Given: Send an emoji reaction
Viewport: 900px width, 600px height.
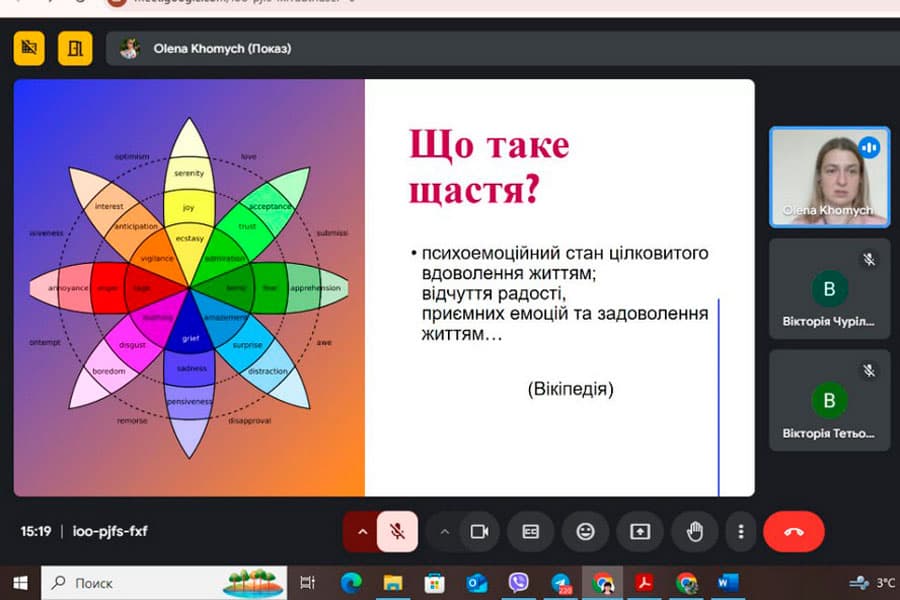Looking at the screenshot, I should 585,531.
